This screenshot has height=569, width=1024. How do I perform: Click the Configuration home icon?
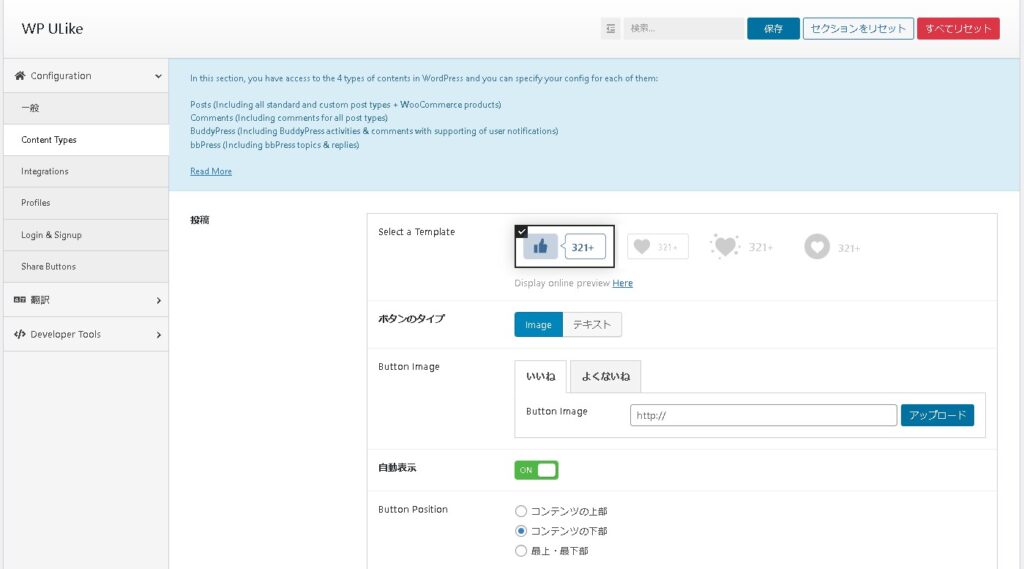20,76
